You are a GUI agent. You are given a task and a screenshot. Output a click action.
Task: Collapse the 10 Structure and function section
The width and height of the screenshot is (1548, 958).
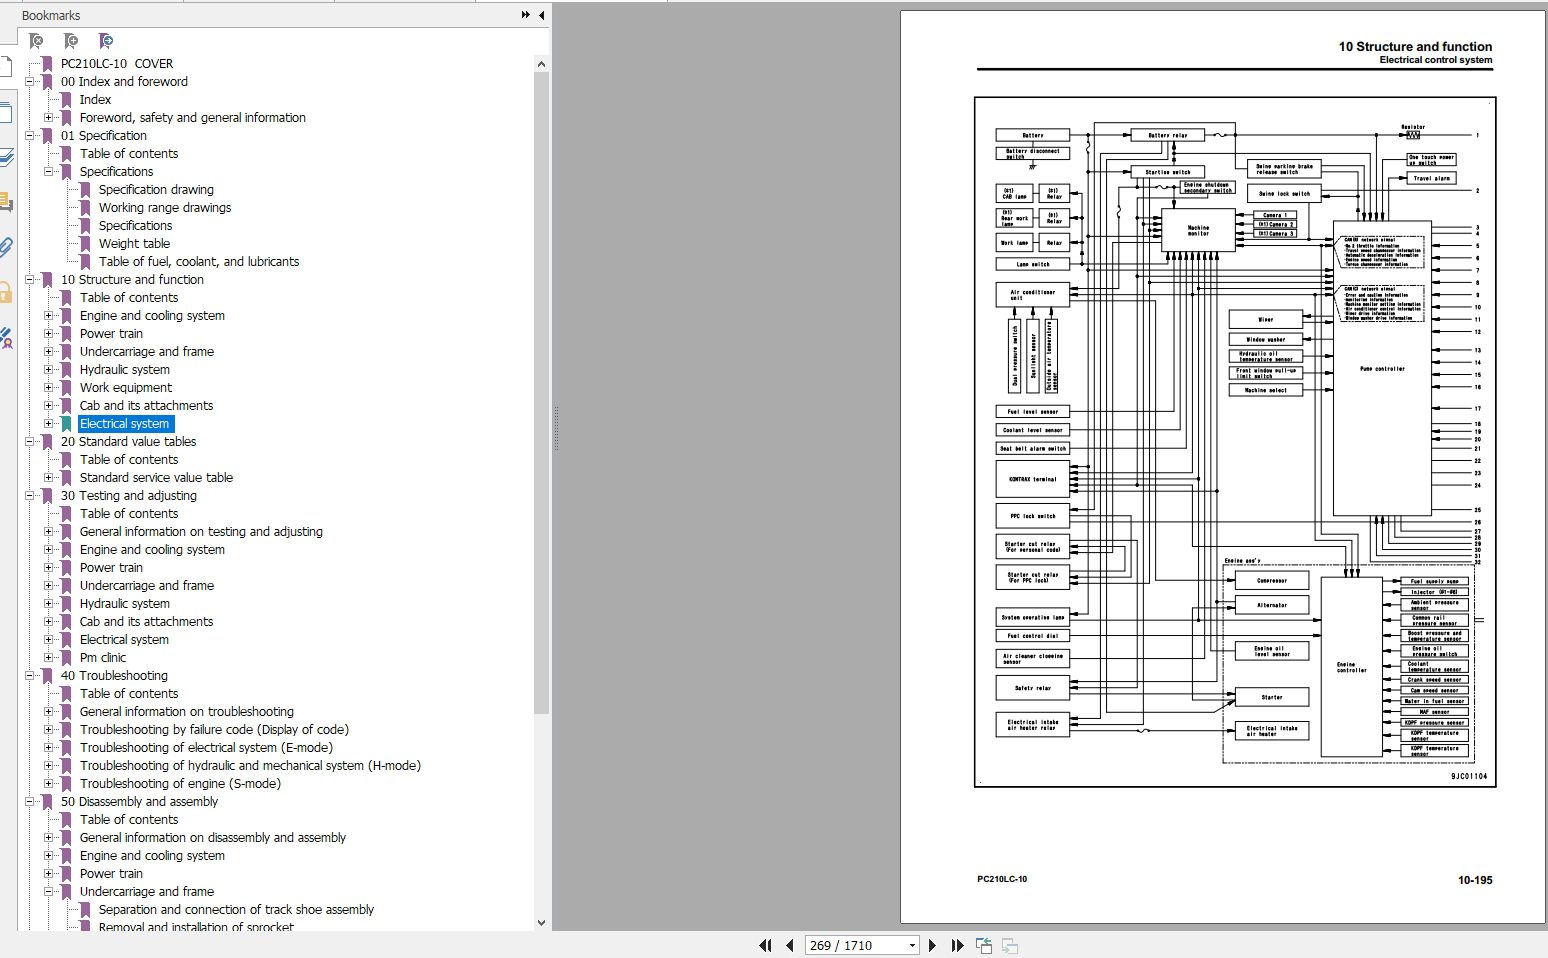click(29, 280)
